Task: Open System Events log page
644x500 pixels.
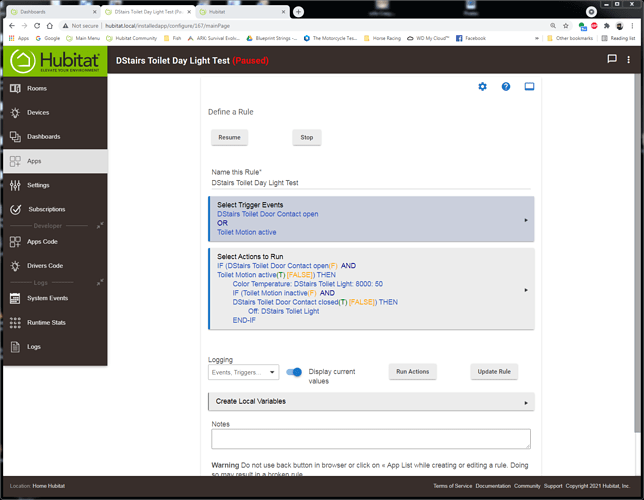Action: click(x=55, y=298)
